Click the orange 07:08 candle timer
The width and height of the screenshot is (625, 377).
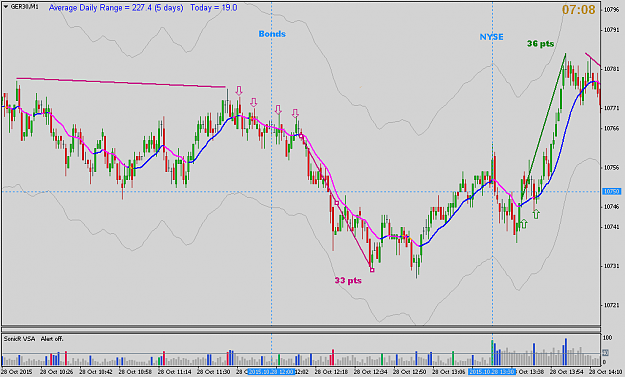pos(578,10)
